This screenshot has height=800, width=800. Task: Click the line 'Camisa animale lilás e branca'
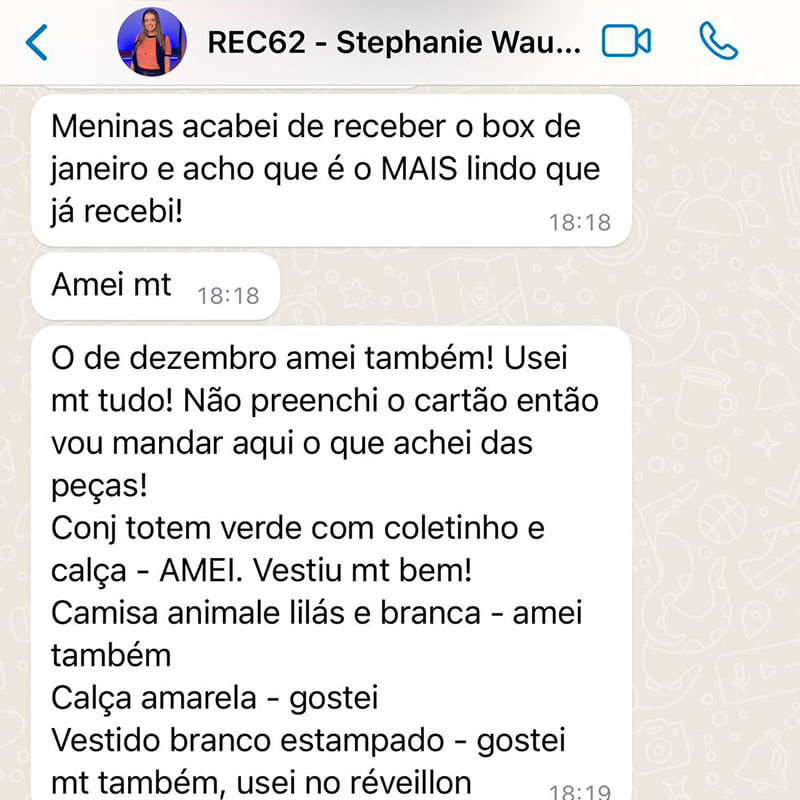pyautogui.click(x=266, y=613)
